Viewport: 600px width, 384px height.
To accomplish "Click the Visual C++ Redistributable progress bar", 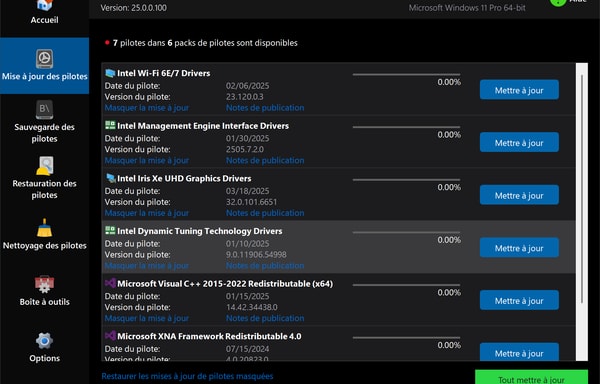I will [x=406, y=285].
